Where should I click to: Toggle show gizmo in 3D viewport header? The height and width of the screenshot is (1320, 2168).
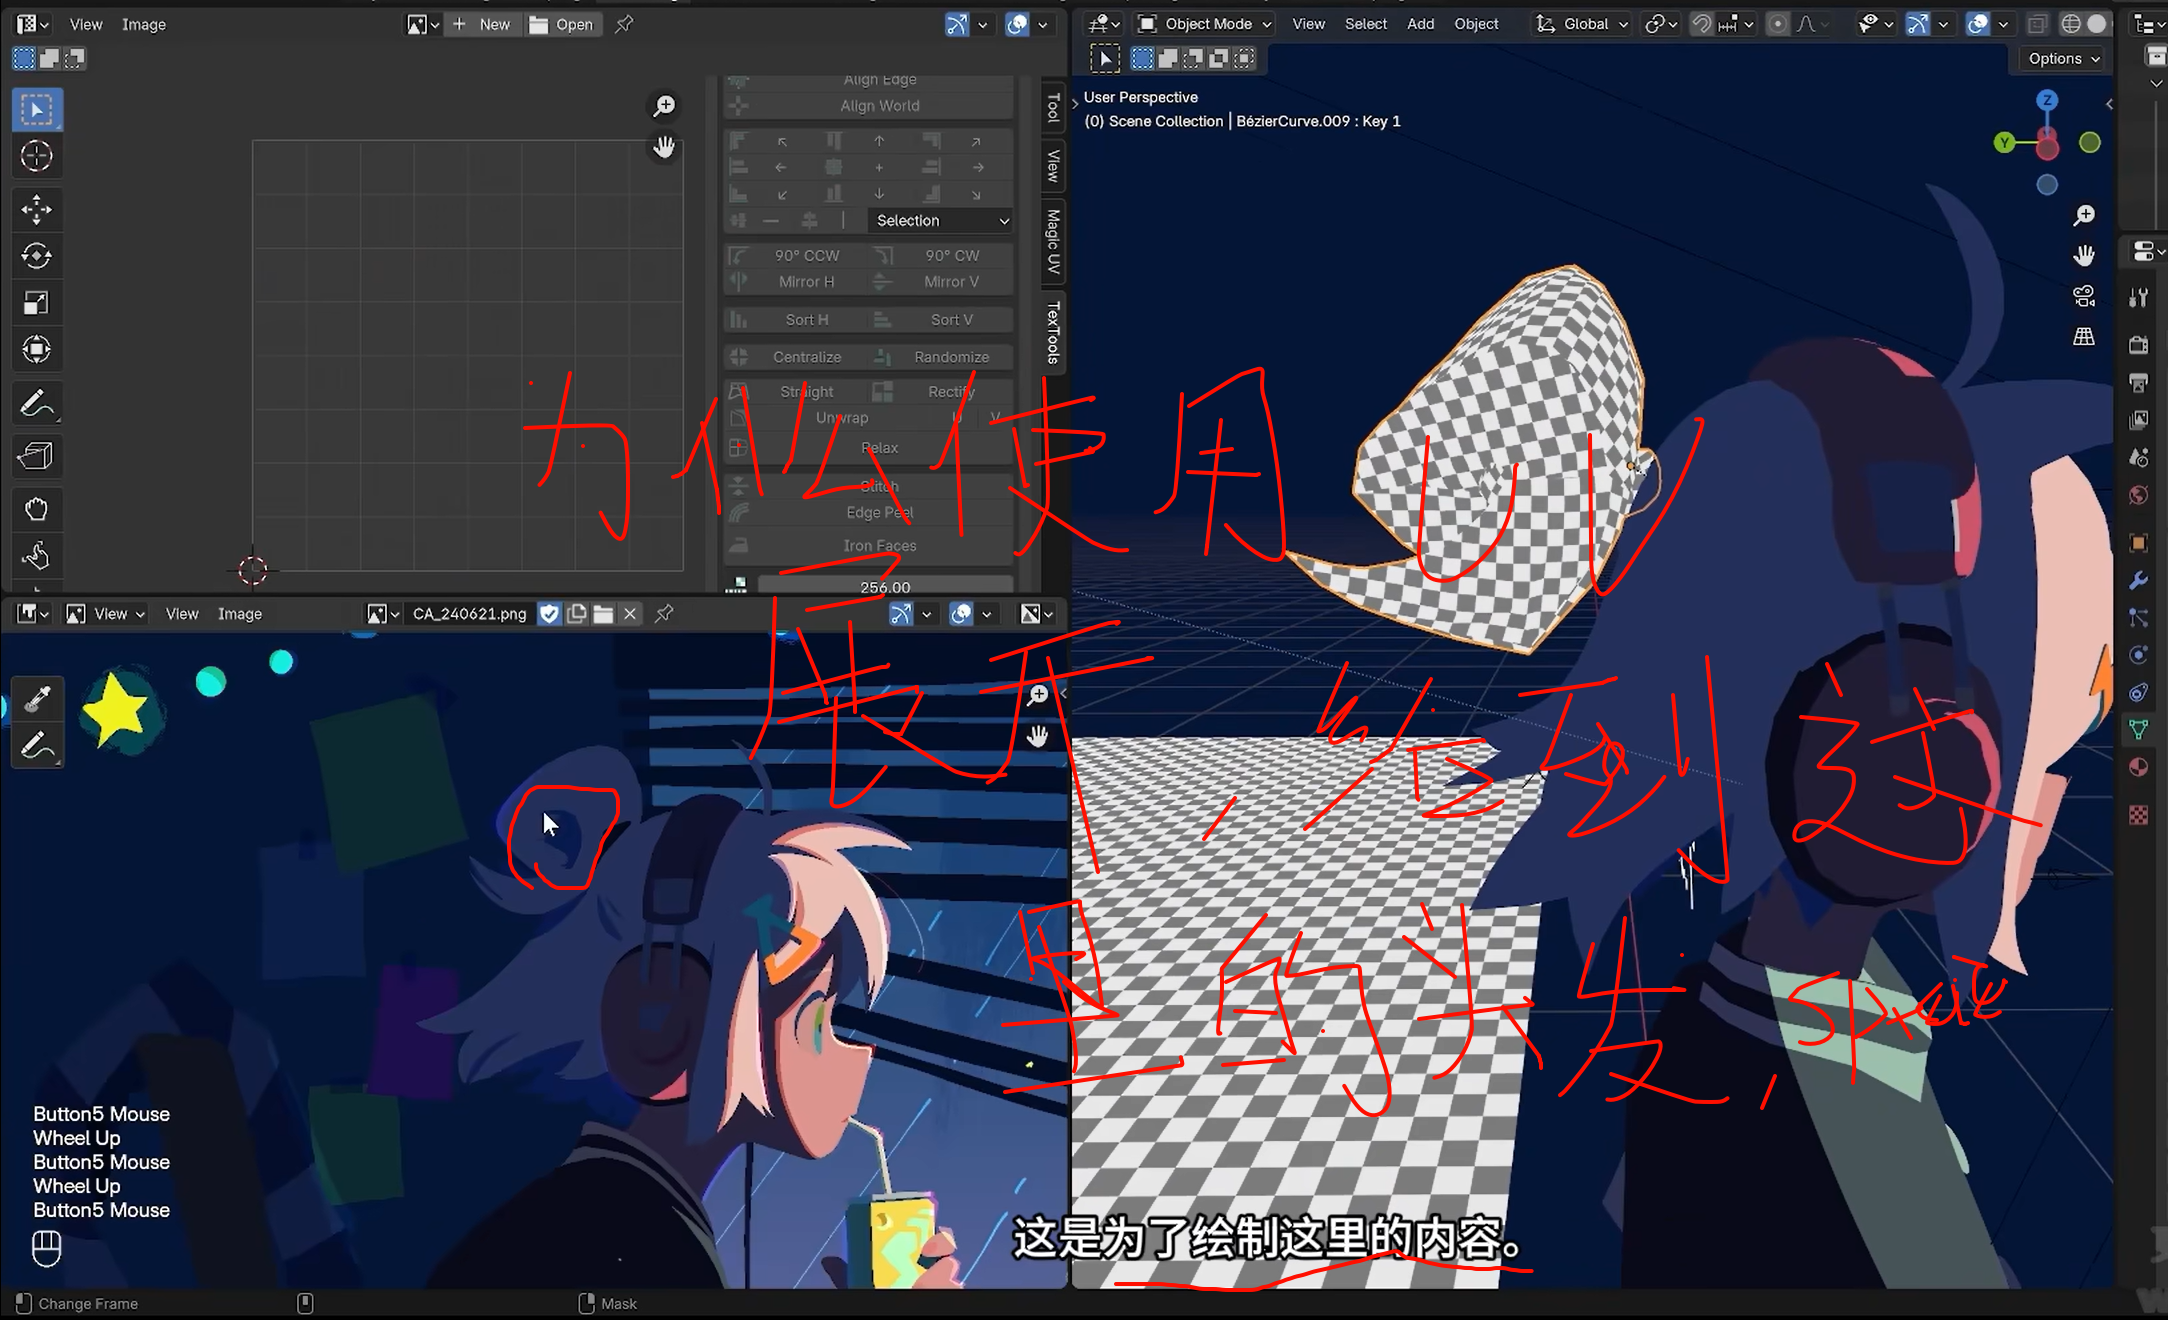point(1918,24)
